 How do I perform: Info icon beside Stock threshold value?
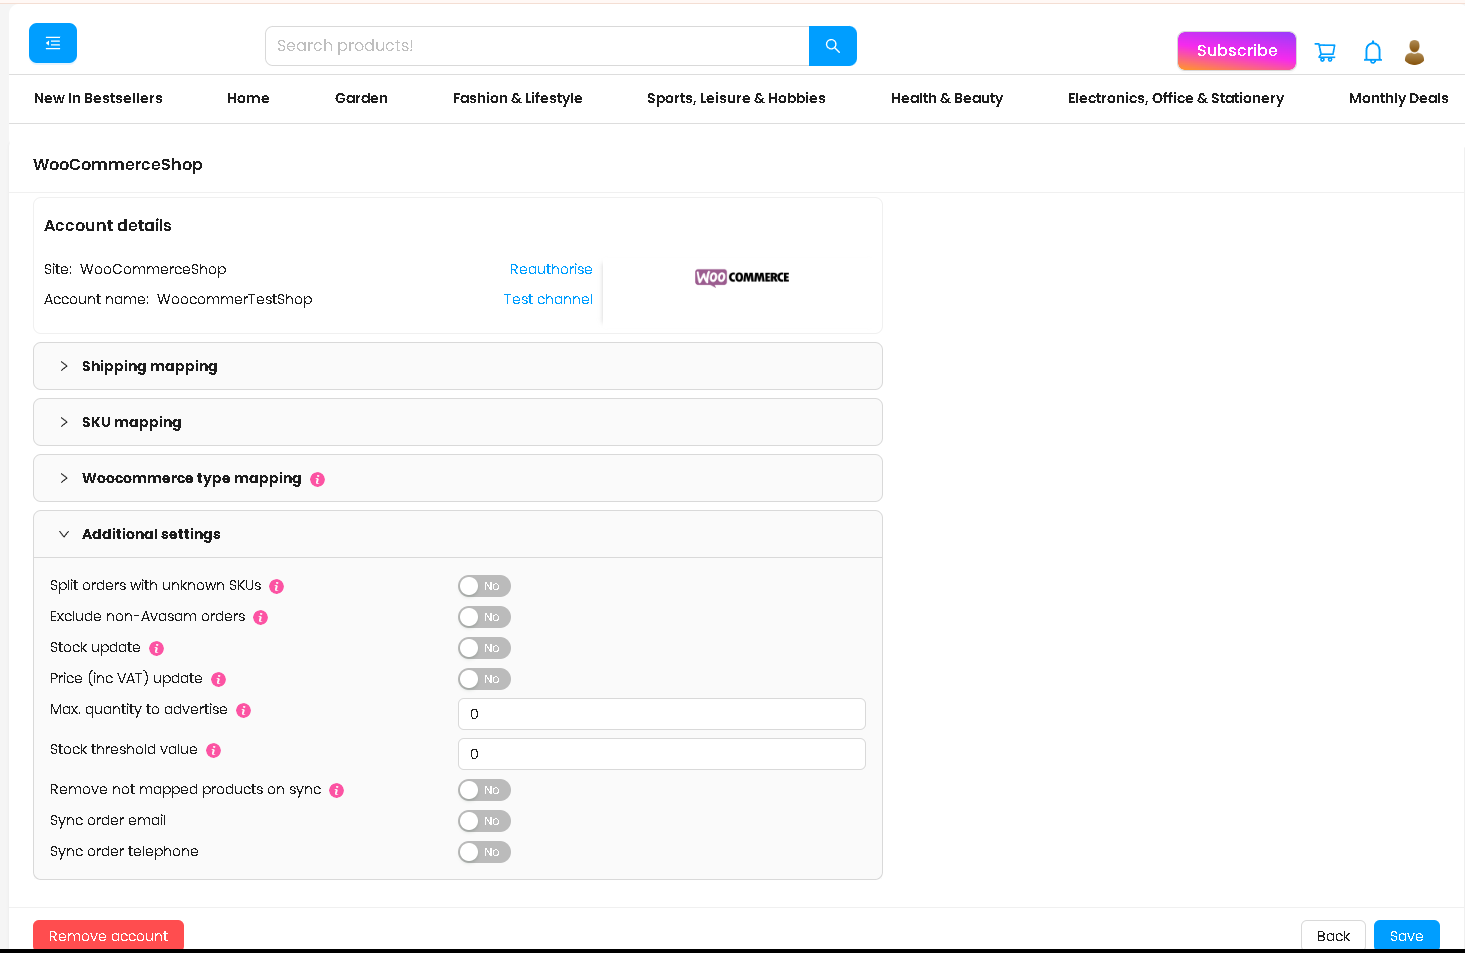pyautogui.click(x=214, y=750)
